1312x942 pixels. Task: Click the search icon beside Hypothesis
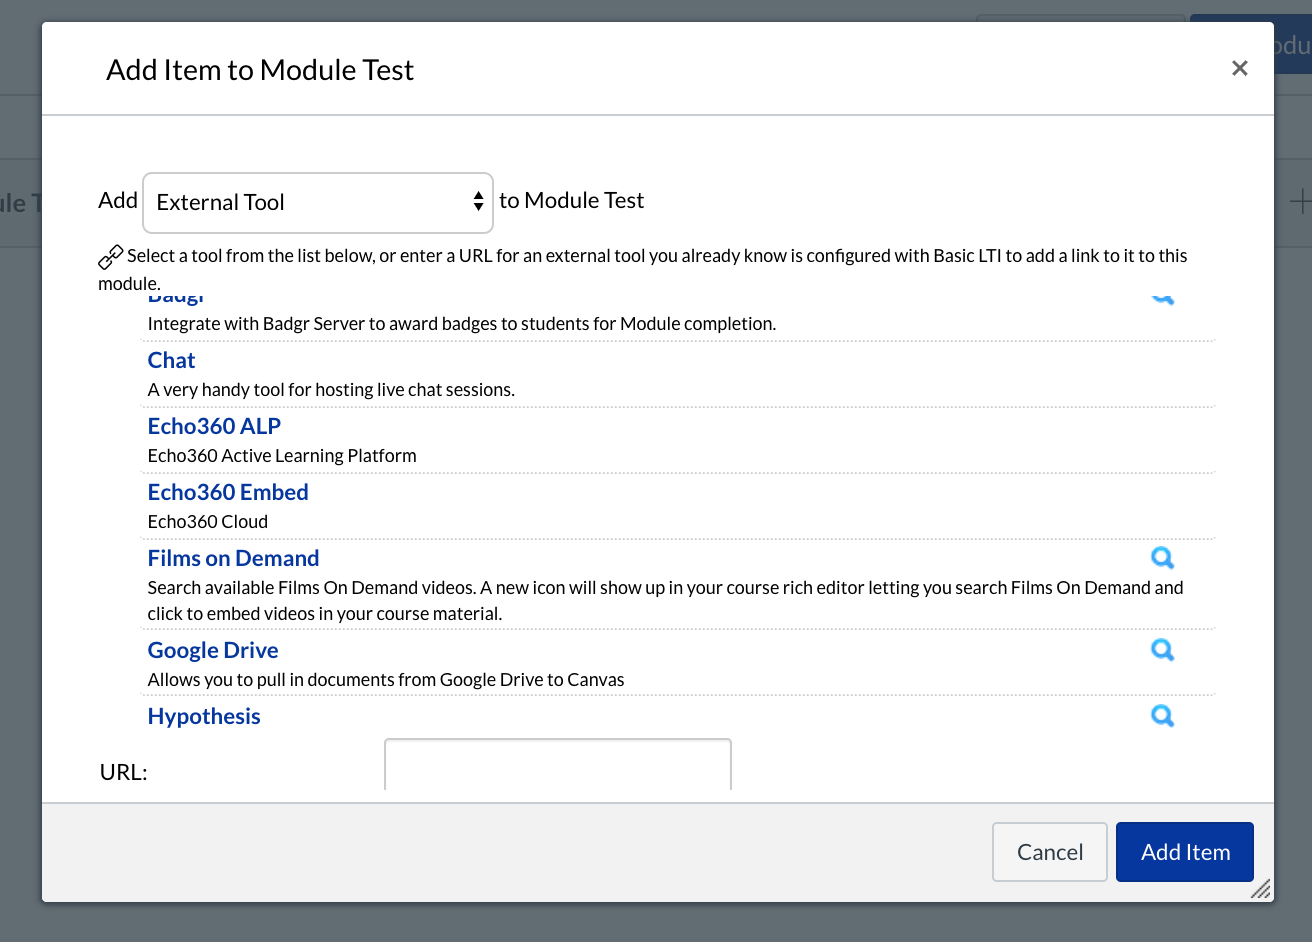tap(1162, 716)
